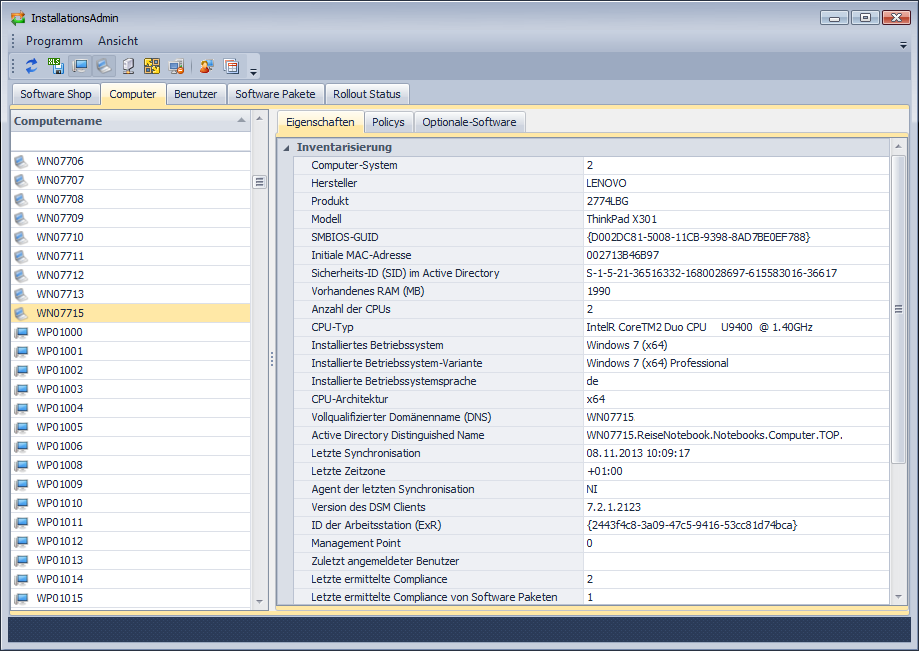Click the XLS export save icon
This screenshot has height=651, width=919.
56,67
